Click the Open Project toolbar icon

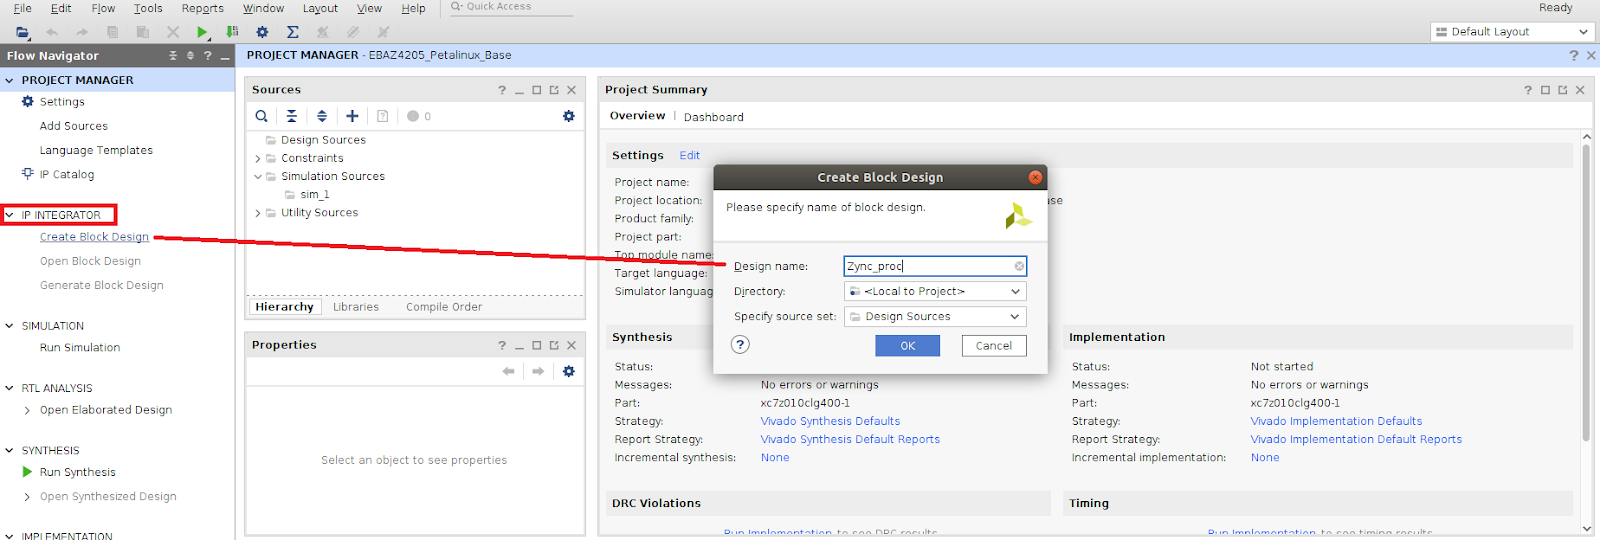pos(22,32)
